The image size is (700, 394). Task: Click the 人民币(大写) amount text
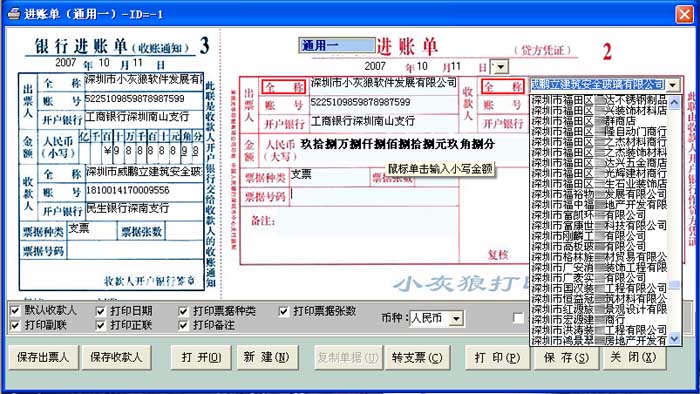click(x=397, y=144)
